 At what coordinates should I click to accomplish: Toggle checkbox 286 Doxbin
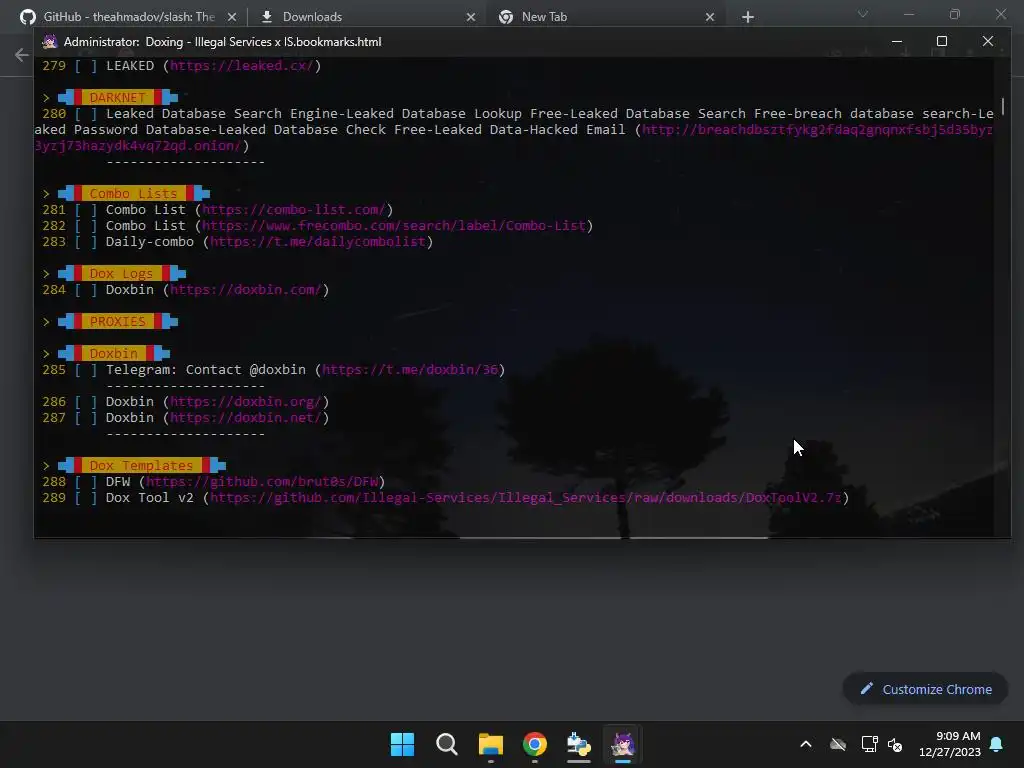pyautogui.click(x=86, y=402)
